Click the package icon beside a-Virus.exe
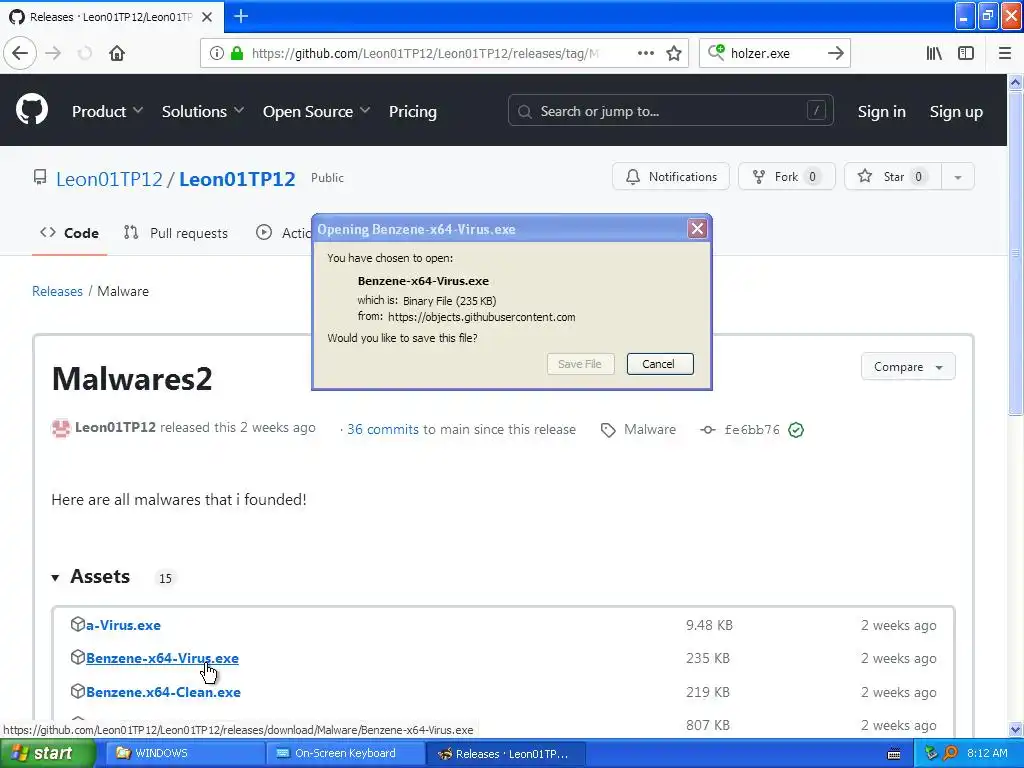1024x768 pixels. click(78, 624)
